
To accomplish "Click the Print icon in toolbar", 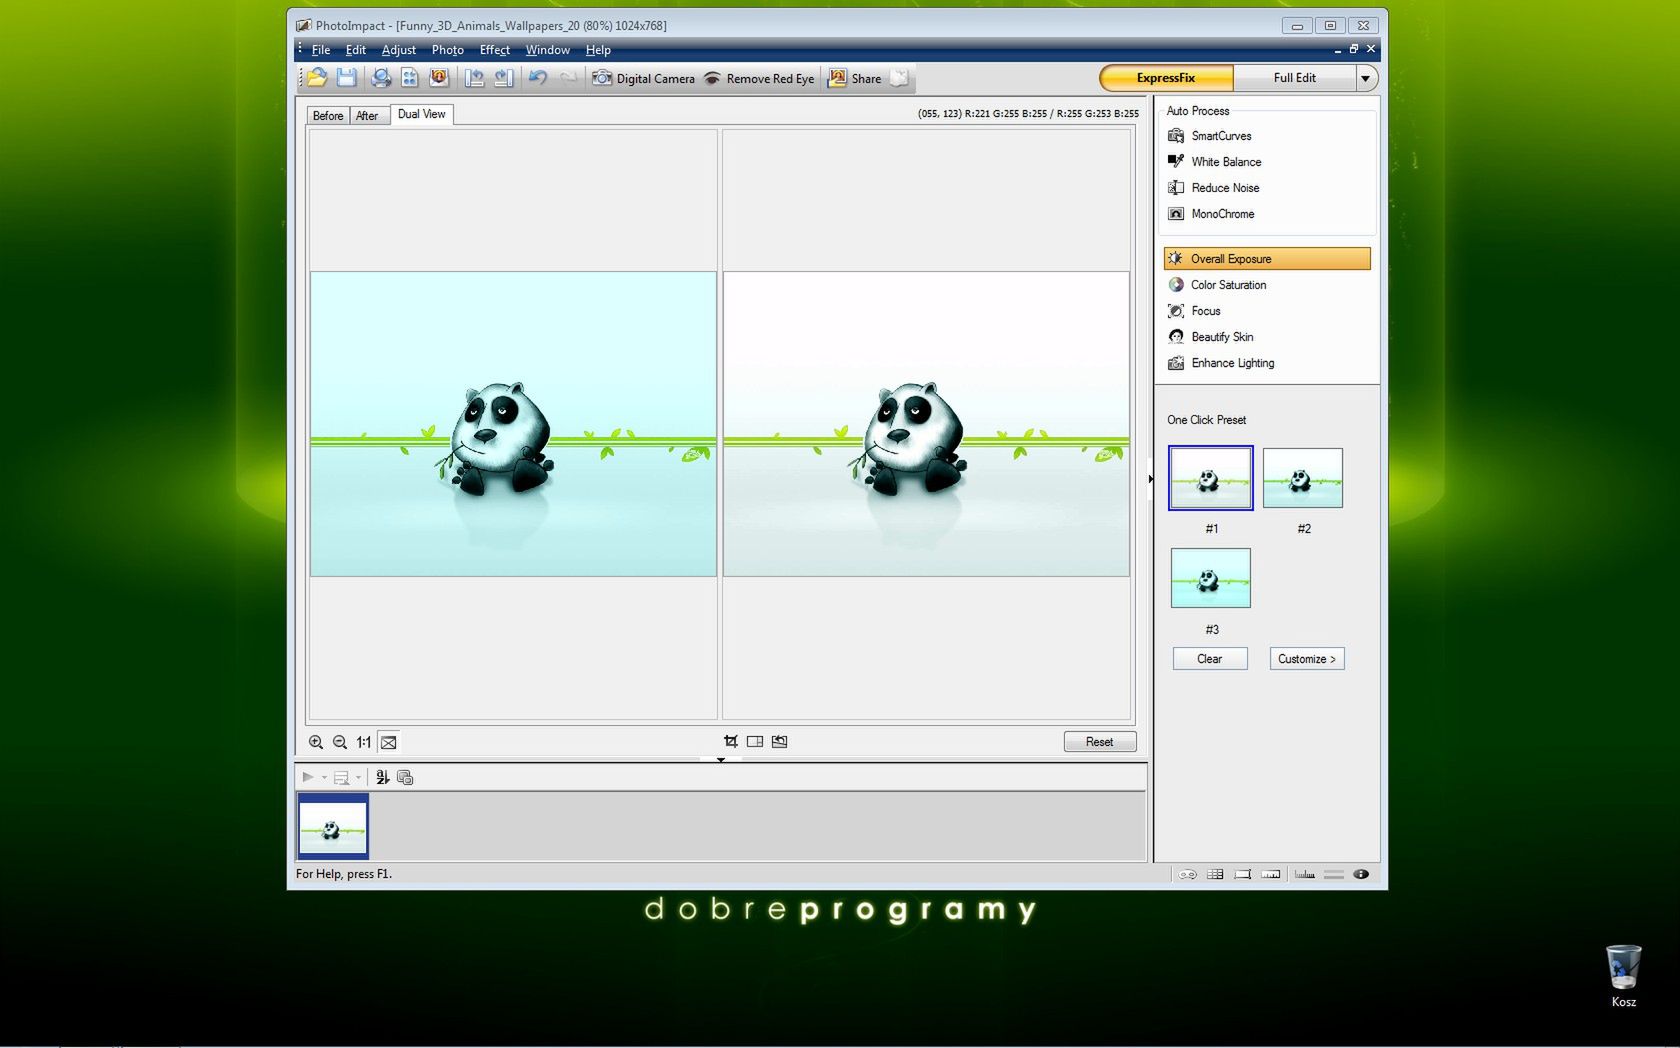I will 381,78.
